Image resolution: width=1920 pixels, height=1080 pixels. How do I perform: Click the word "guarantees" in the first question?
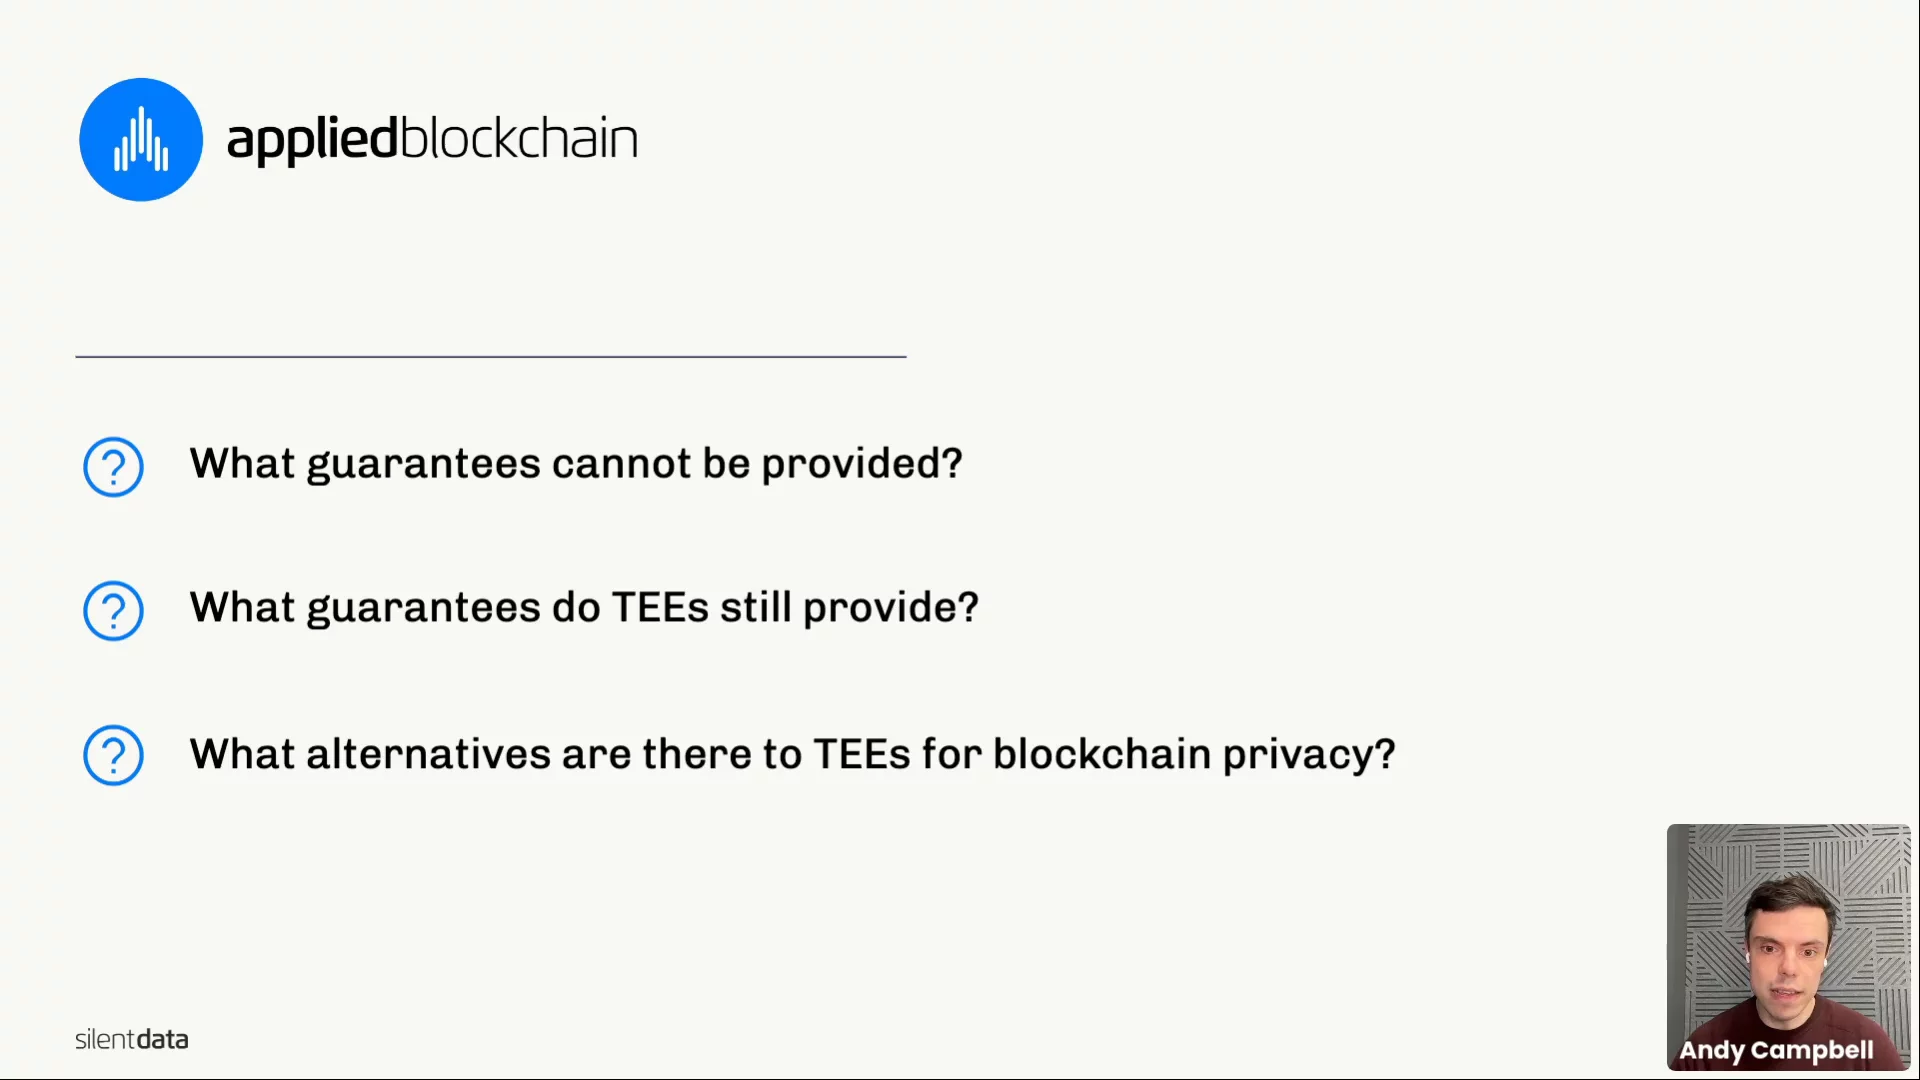pyautogui.click(x=423, y=464)
